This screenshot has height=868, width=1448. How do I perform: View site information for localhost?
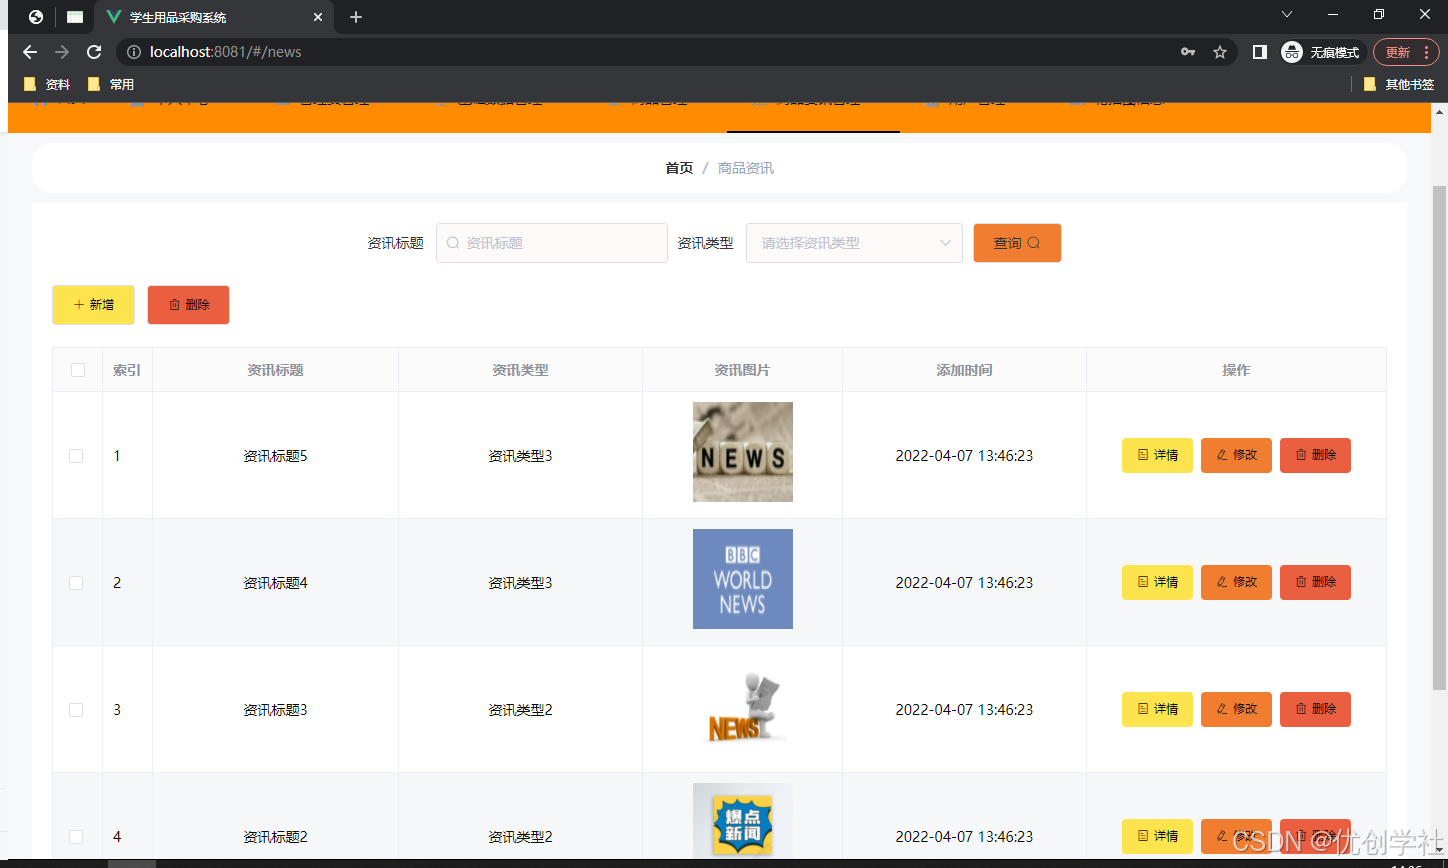(x=134, y=52)
